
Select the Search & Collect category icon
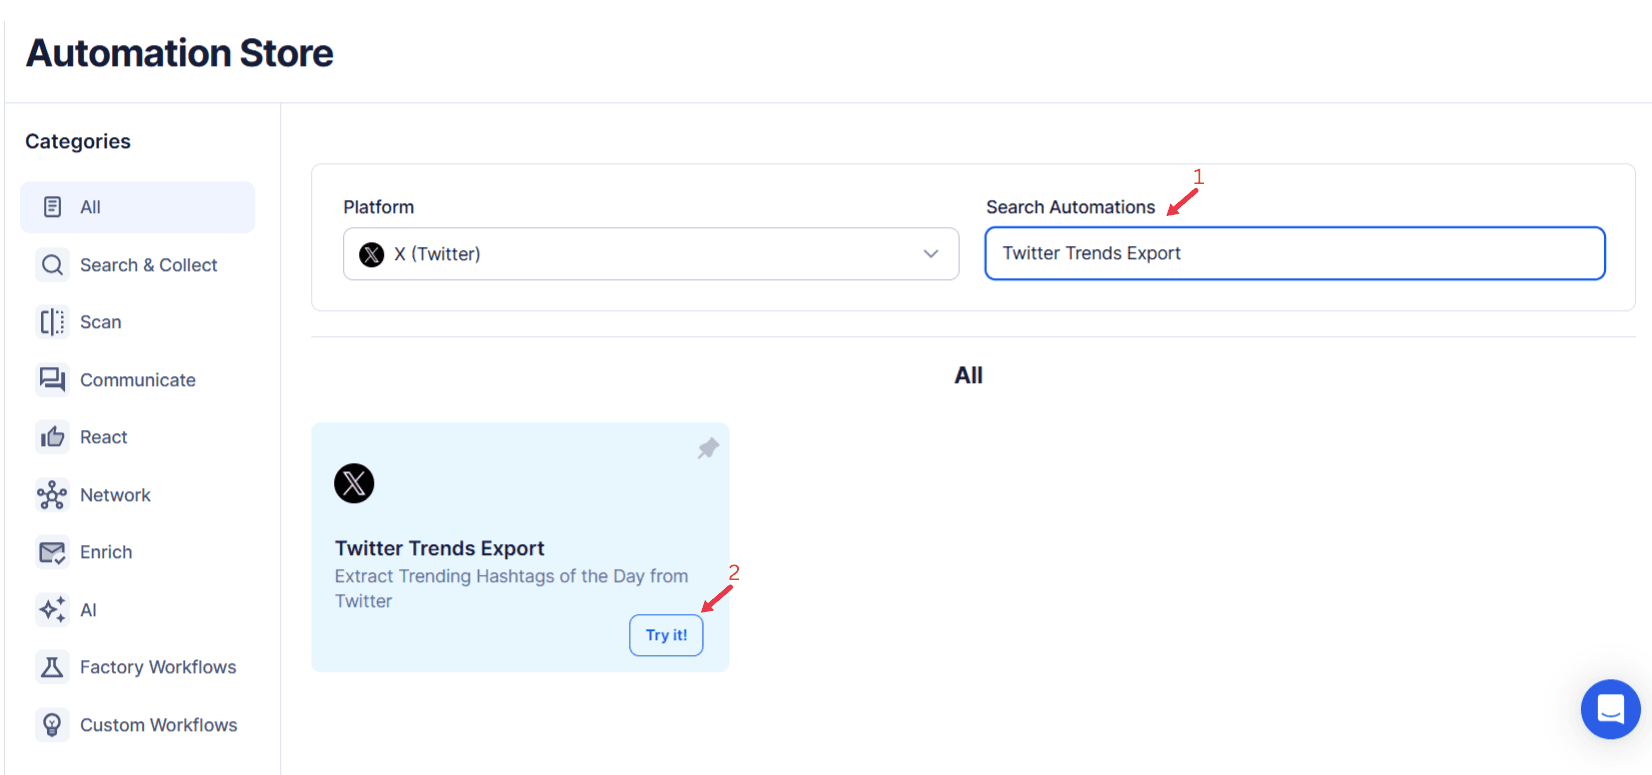(52, 264)
